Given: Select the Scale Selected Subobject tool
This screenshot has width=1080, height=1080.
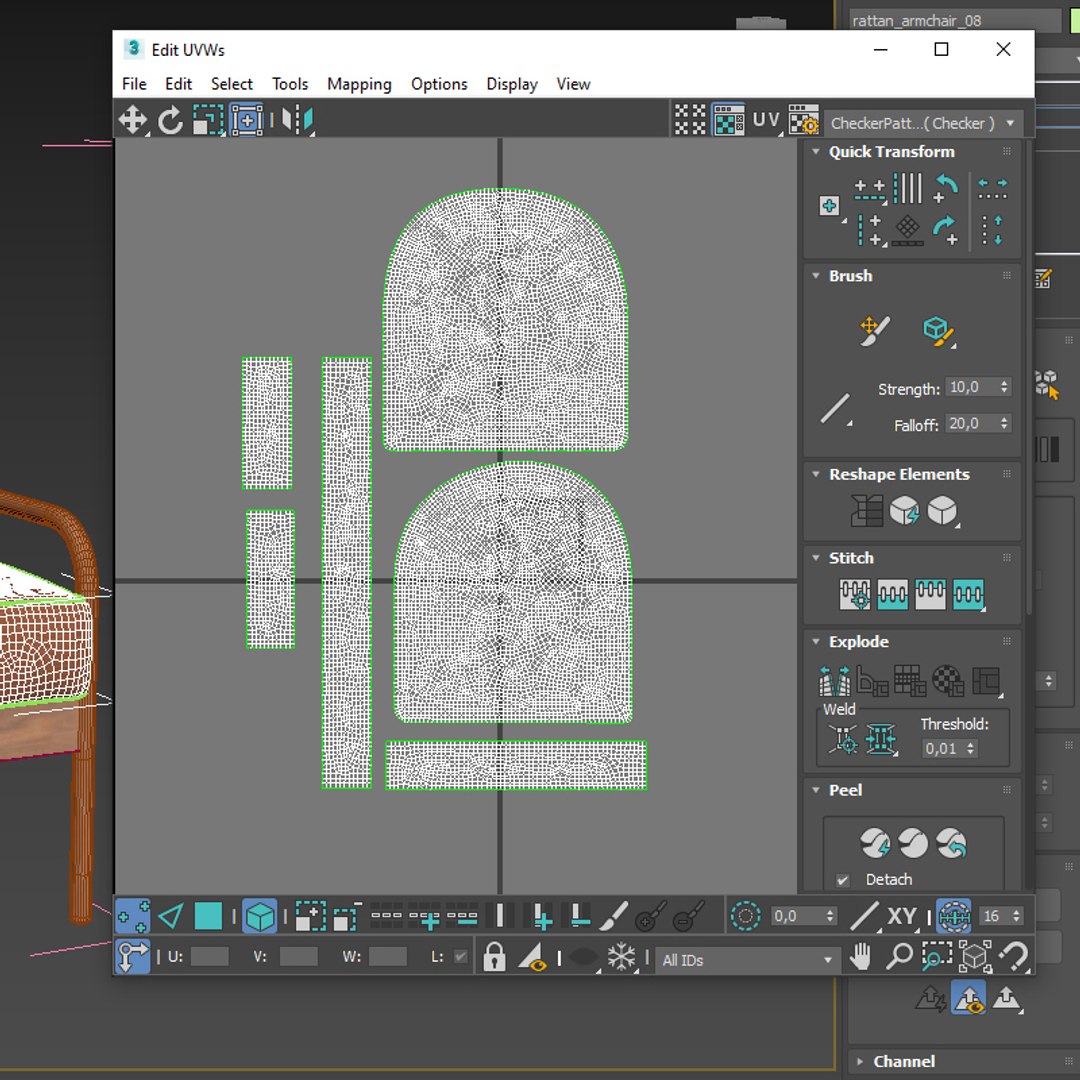Looking at the screenshot, I should [208, 120].
